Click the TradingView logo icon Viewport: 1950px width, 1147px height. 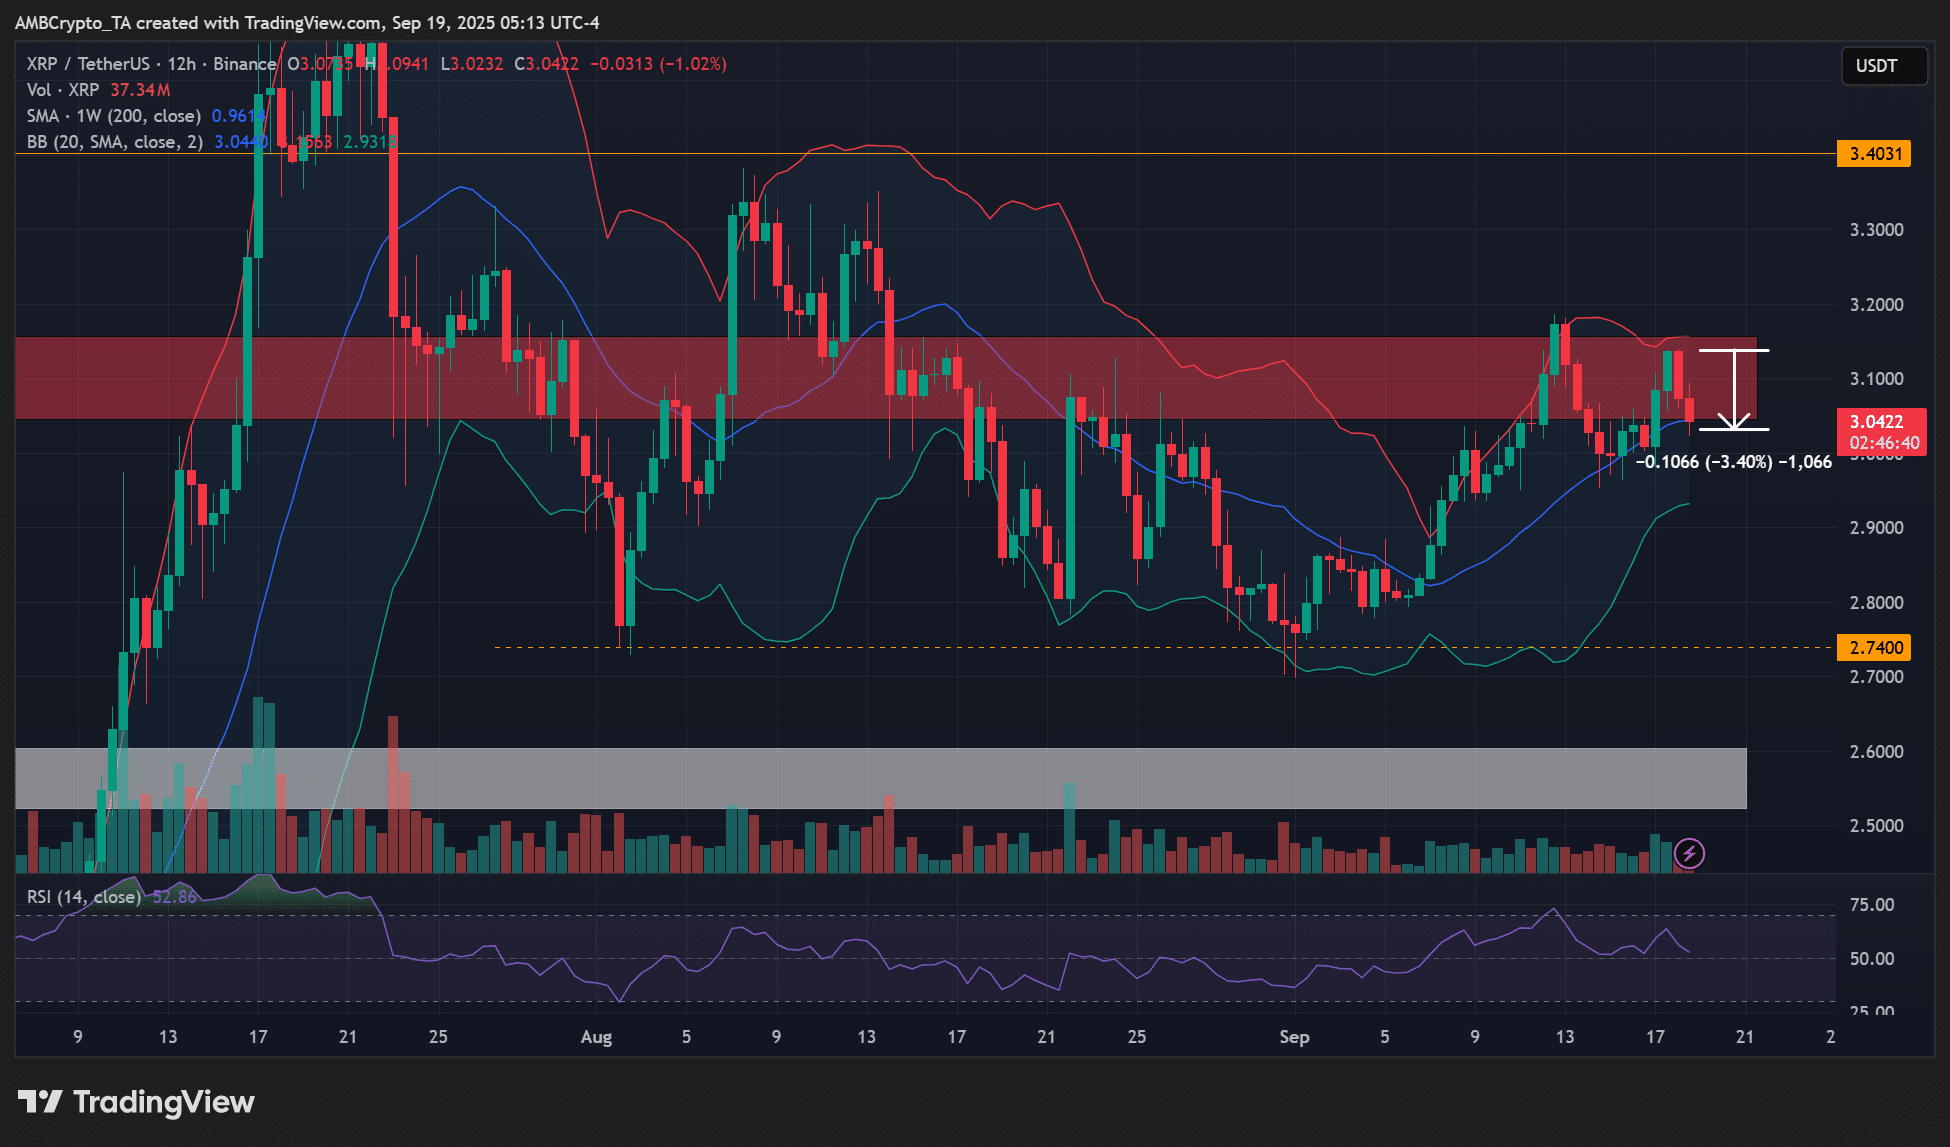[x=41, y=1102]
